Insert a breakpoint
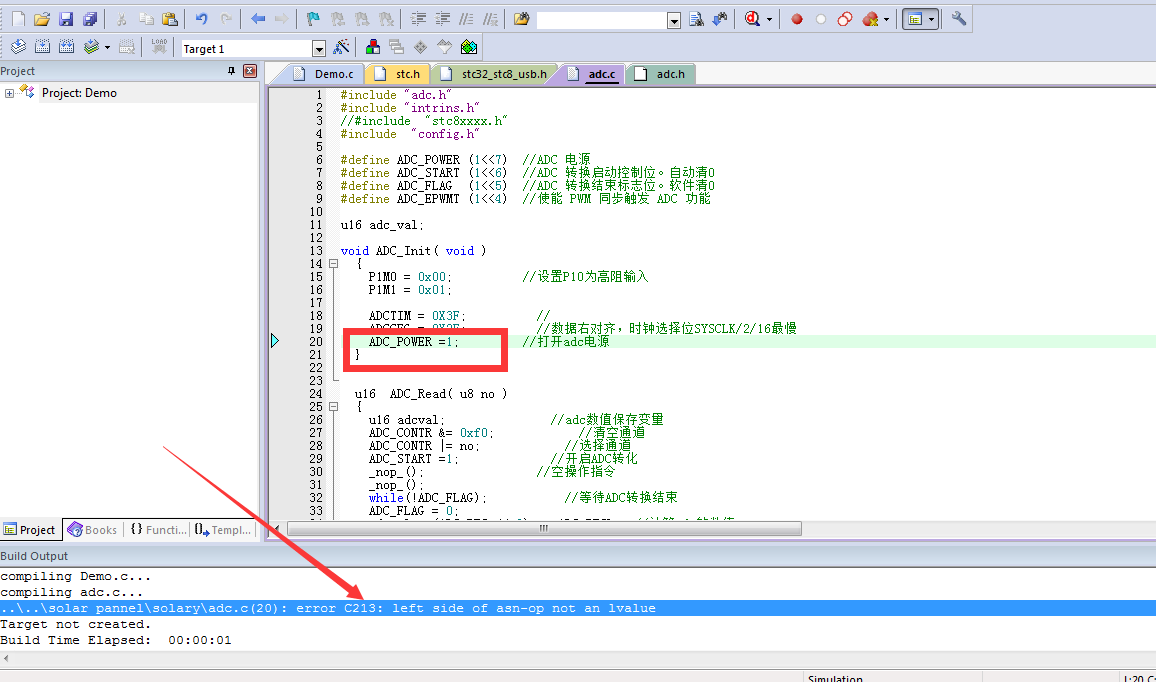The width and height of the screenshot is (1156, 682). tap(797, 19)
